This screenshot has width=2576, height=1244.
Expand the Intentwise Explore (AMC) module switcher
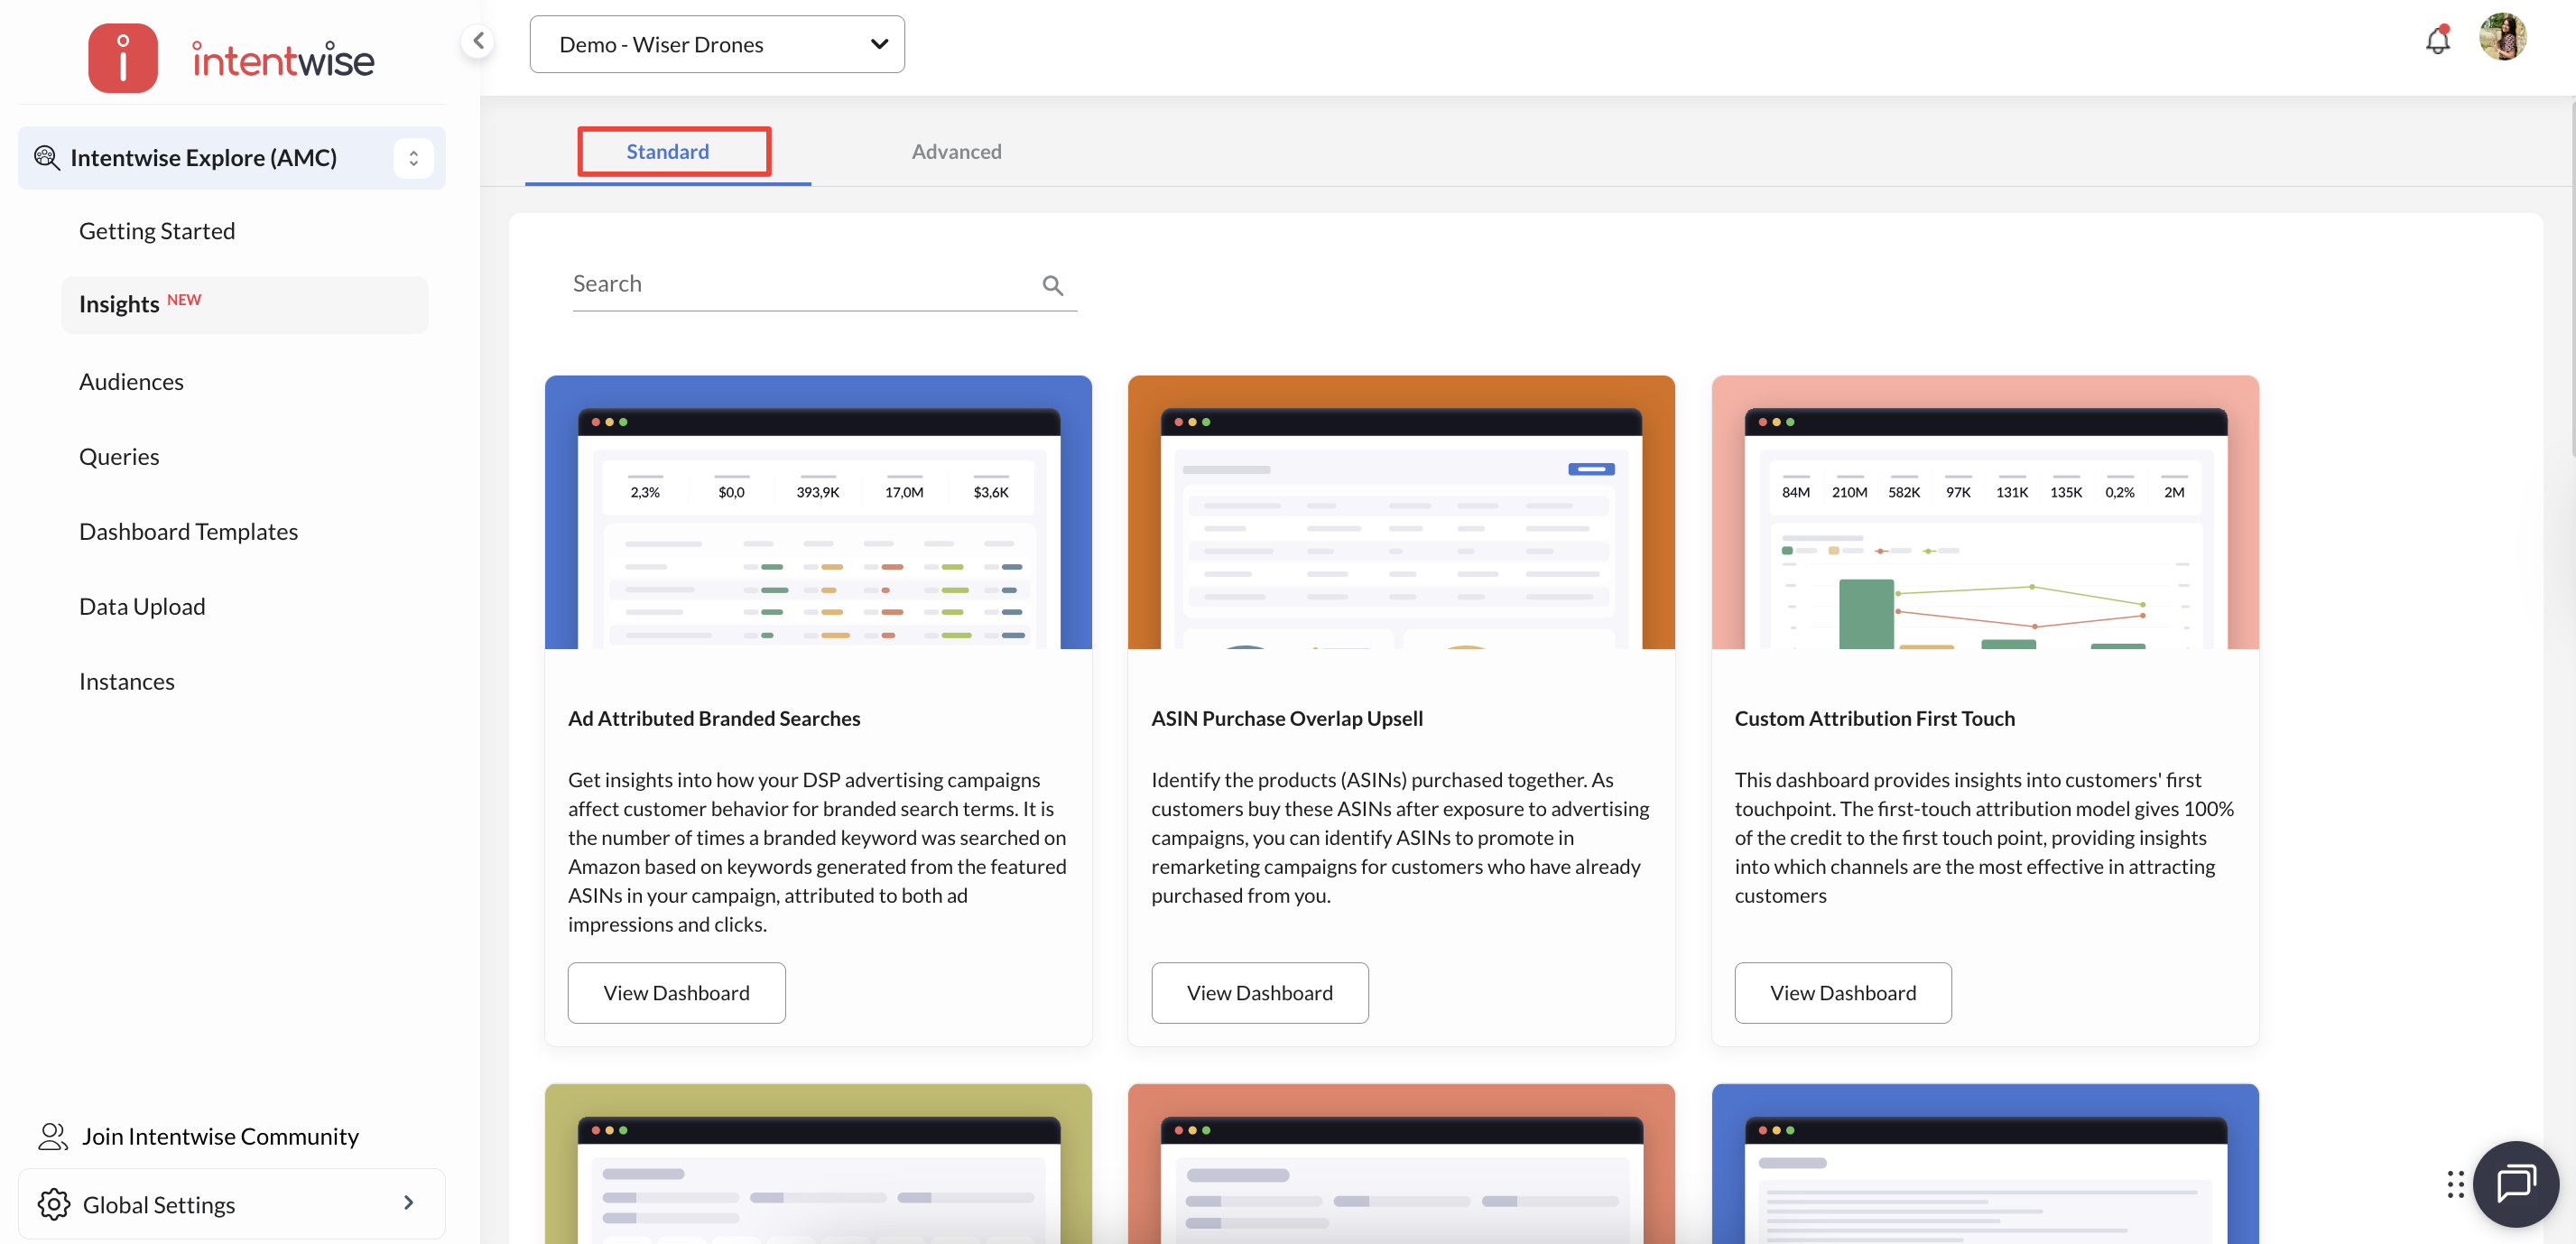[413, 158]
